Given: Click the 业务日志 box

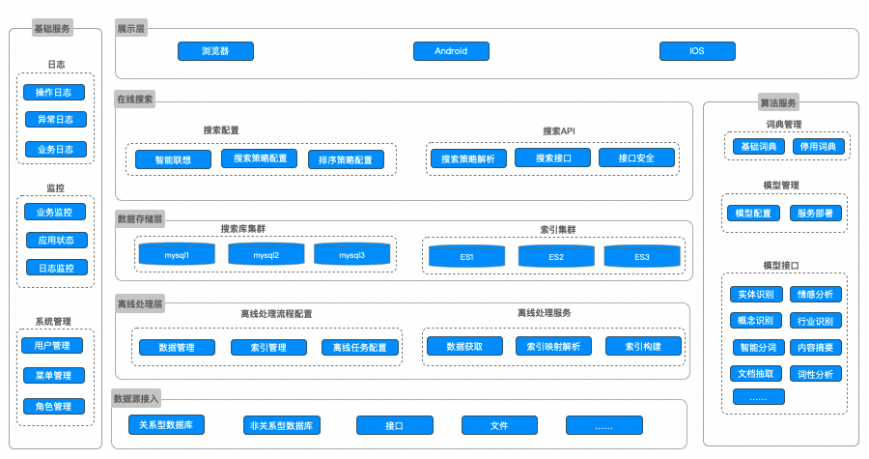Looking at the screenshot, I should point(55,149).
